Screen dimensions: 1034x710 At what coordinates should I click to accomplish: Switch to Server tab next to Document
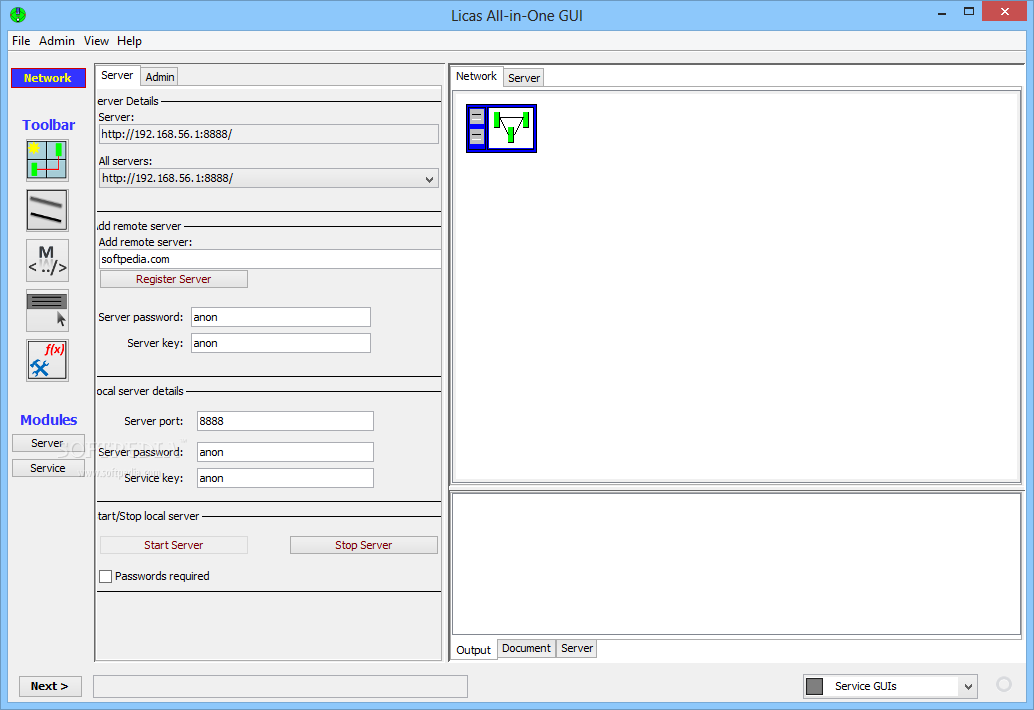click(x=576, y=649)
